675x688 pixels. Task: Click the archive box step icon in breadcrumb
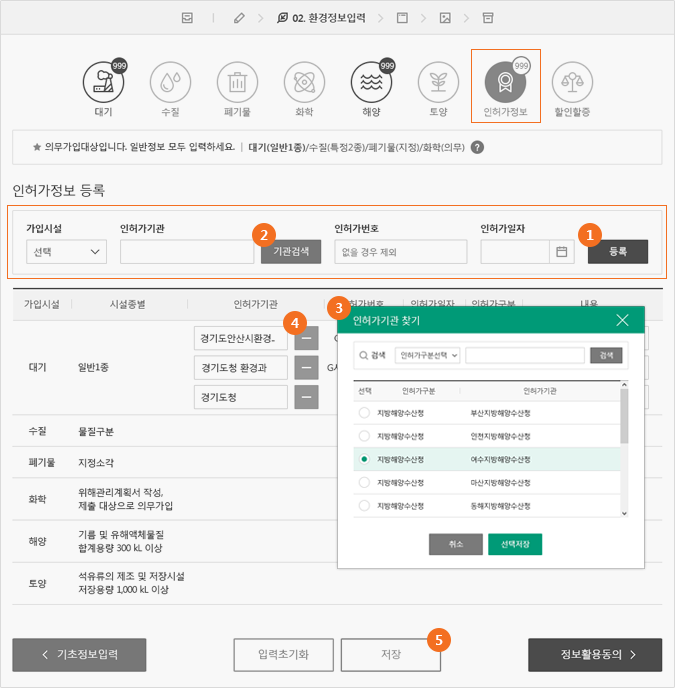[488, 18]
